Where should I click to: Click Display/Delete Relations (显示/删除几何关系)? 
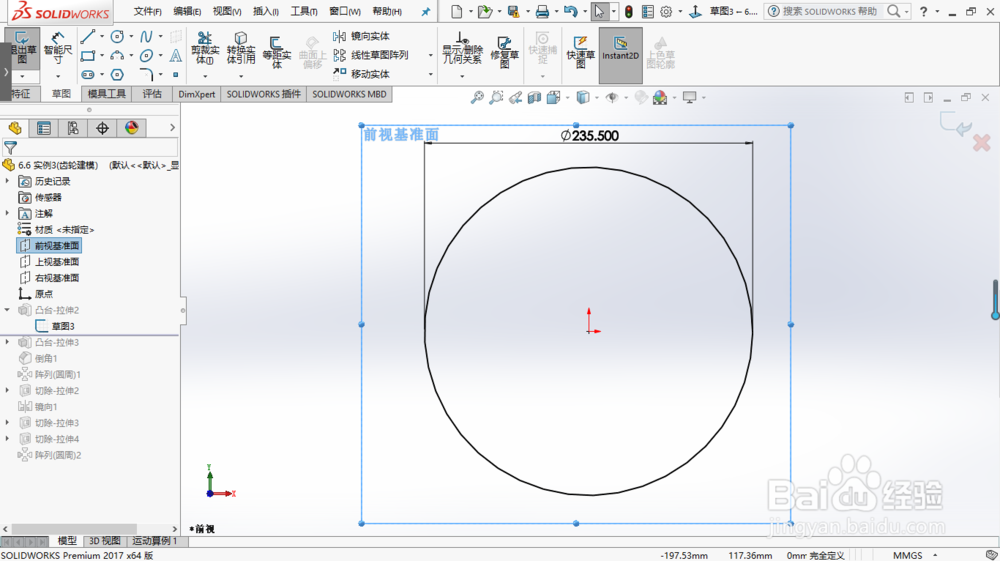tap(462, 49)
